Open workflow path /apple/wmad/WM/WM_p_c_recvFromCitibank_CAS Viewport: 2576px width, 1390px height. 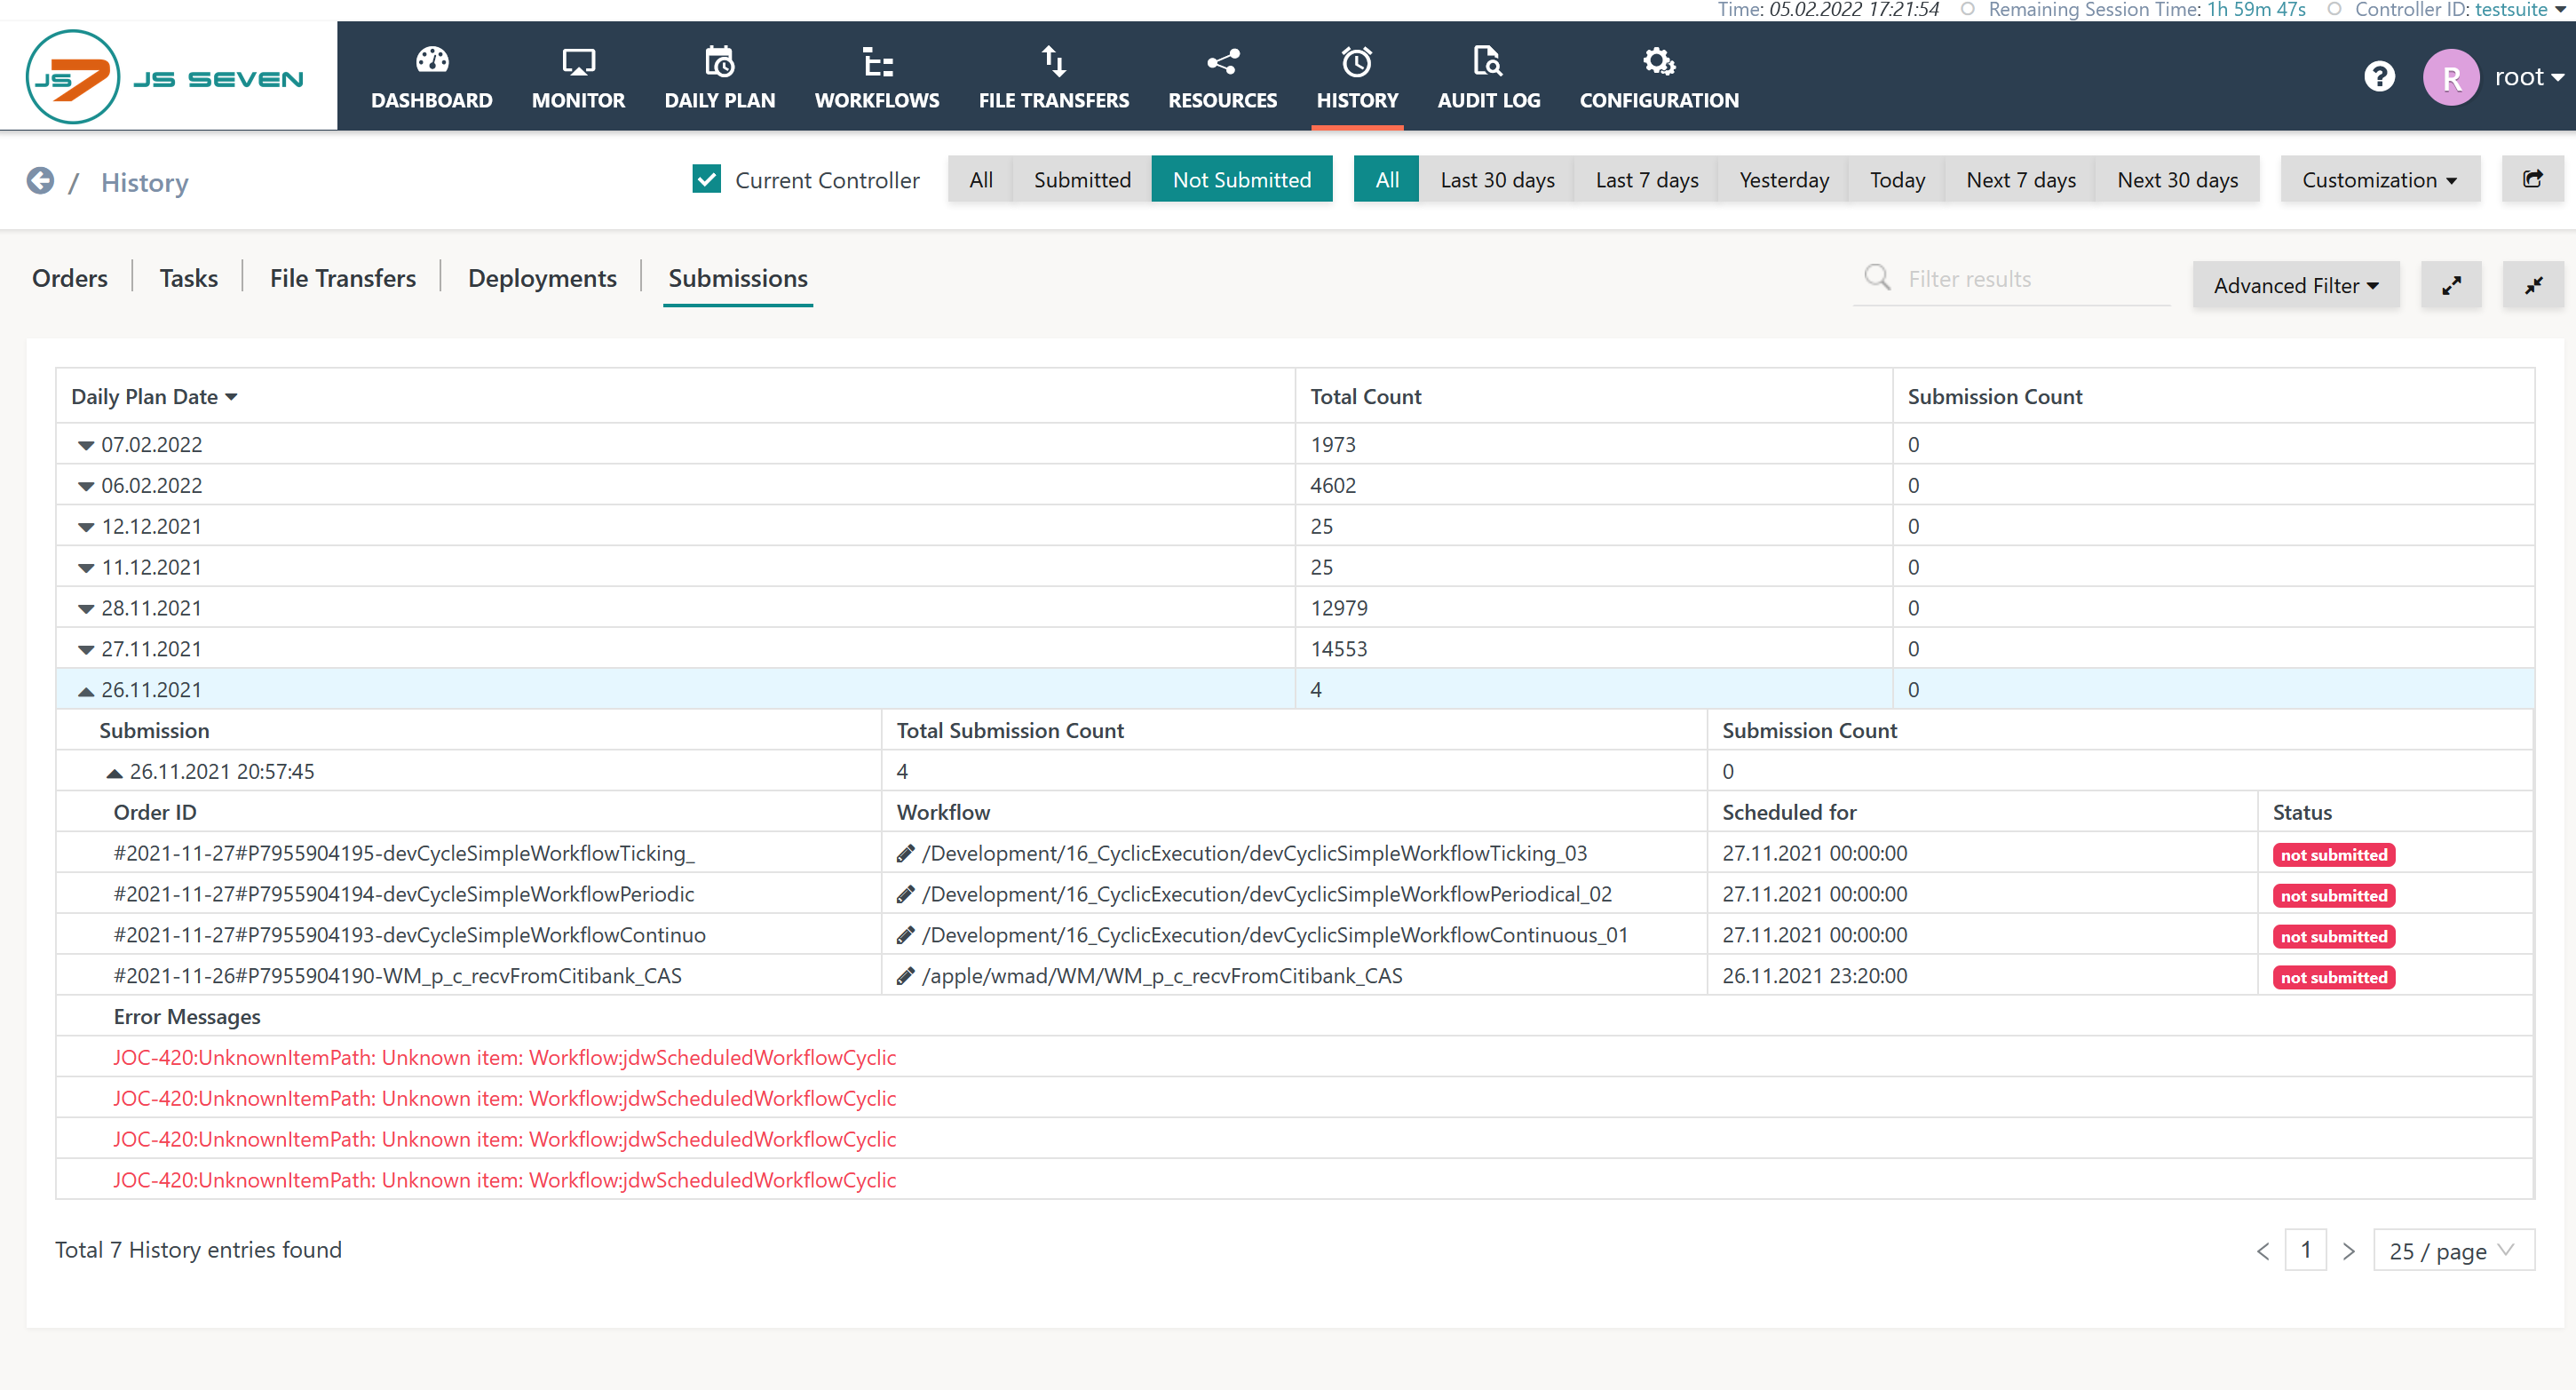[x=1162, y=976]
